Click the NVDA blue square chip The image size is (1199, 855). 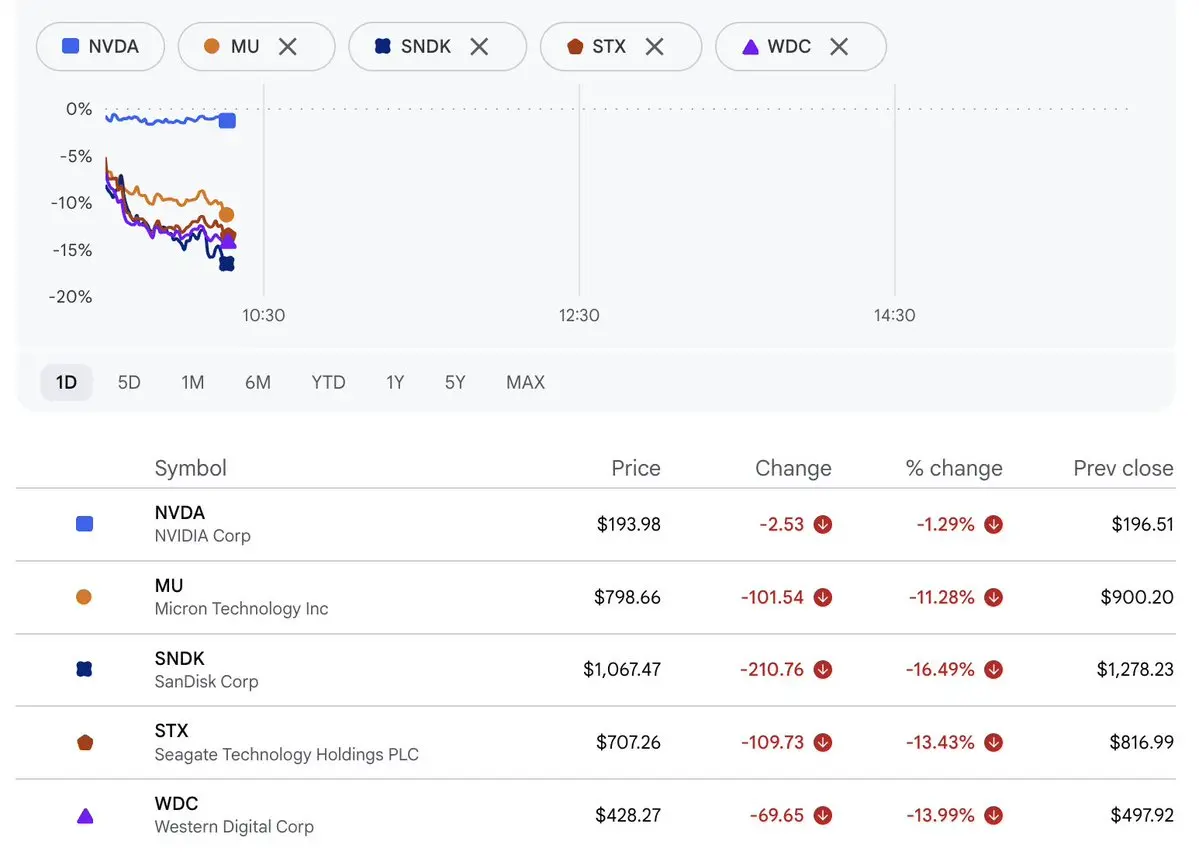click(100, 47)
